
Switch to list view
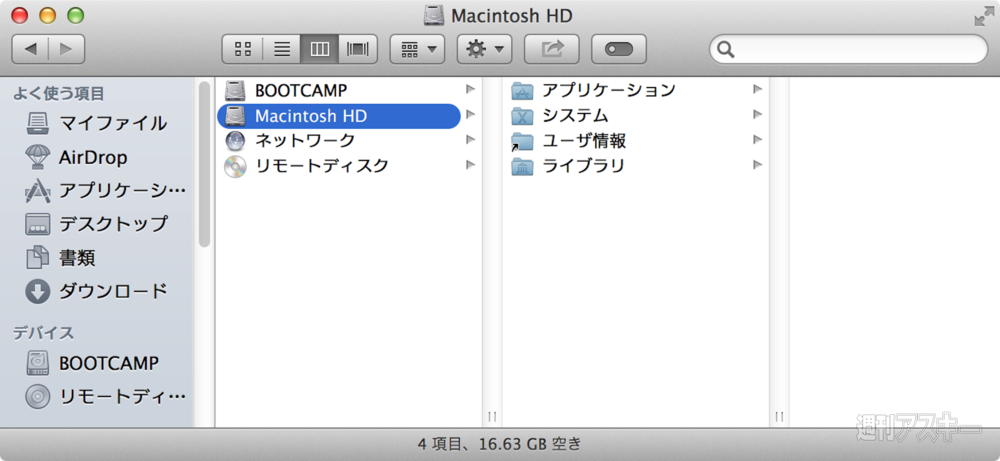[x=281, y=49]
